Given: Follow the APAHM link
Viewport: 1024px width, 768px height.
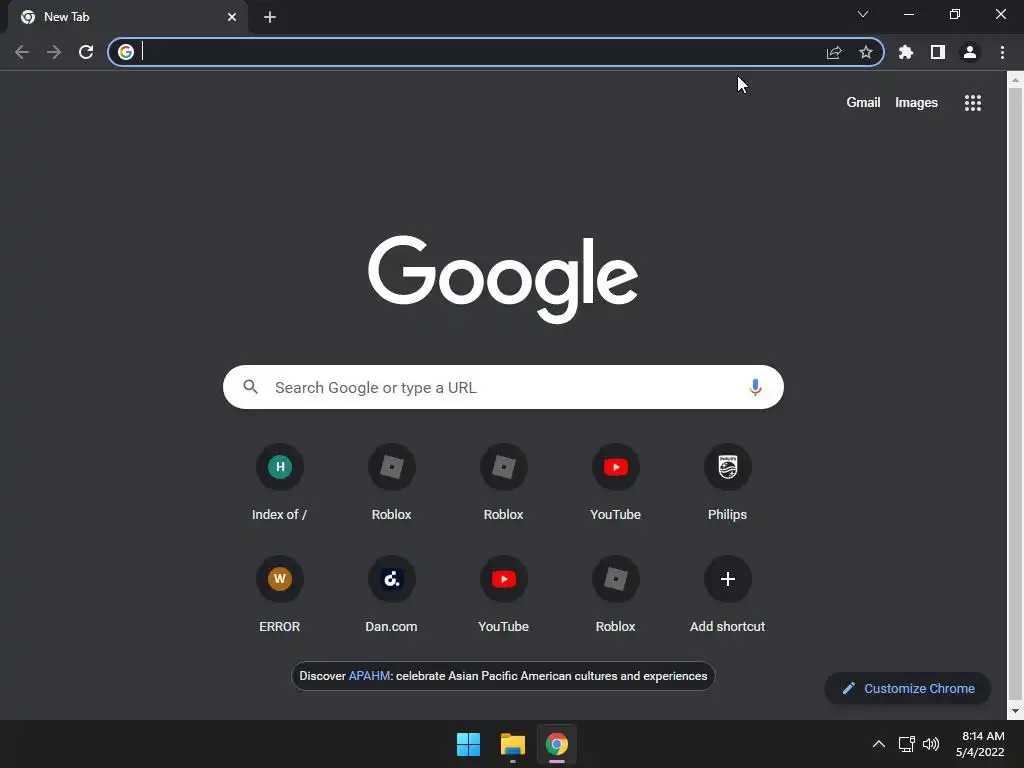Looking at the screenshot, I should pyautogui.click(x=369, y=676).
